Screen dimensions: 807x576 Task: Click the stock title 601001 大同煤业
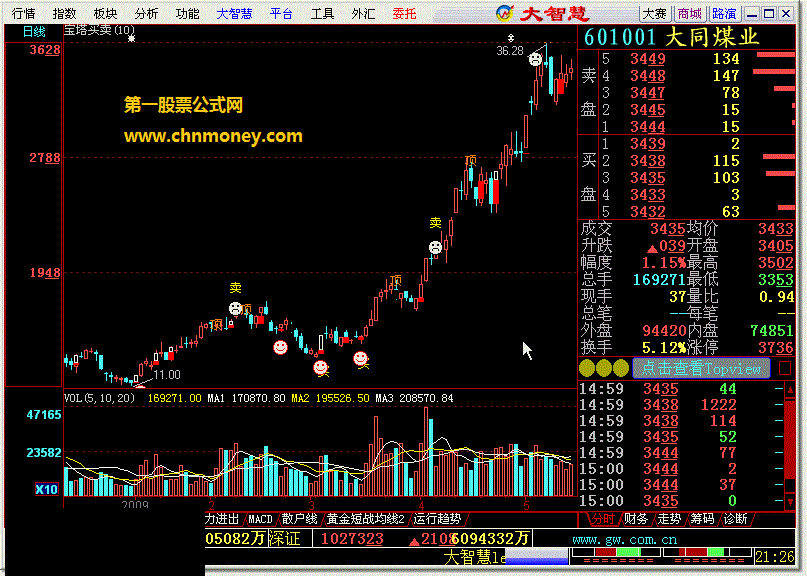[x=671, y=37]
